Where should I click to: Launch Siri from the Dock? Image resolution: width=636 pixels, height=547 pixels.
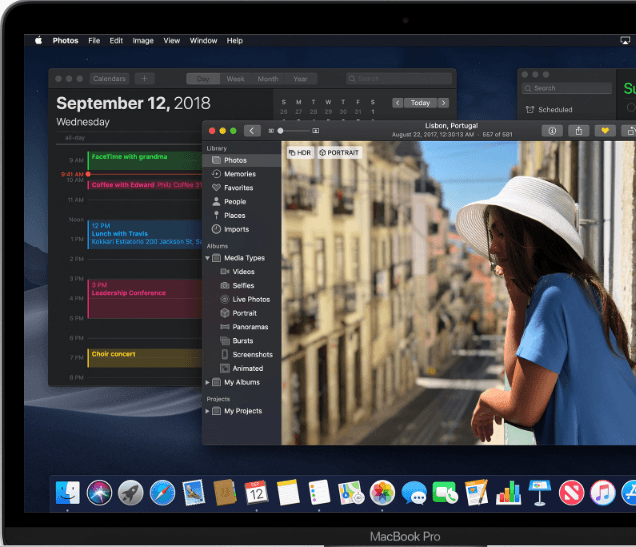98,492
